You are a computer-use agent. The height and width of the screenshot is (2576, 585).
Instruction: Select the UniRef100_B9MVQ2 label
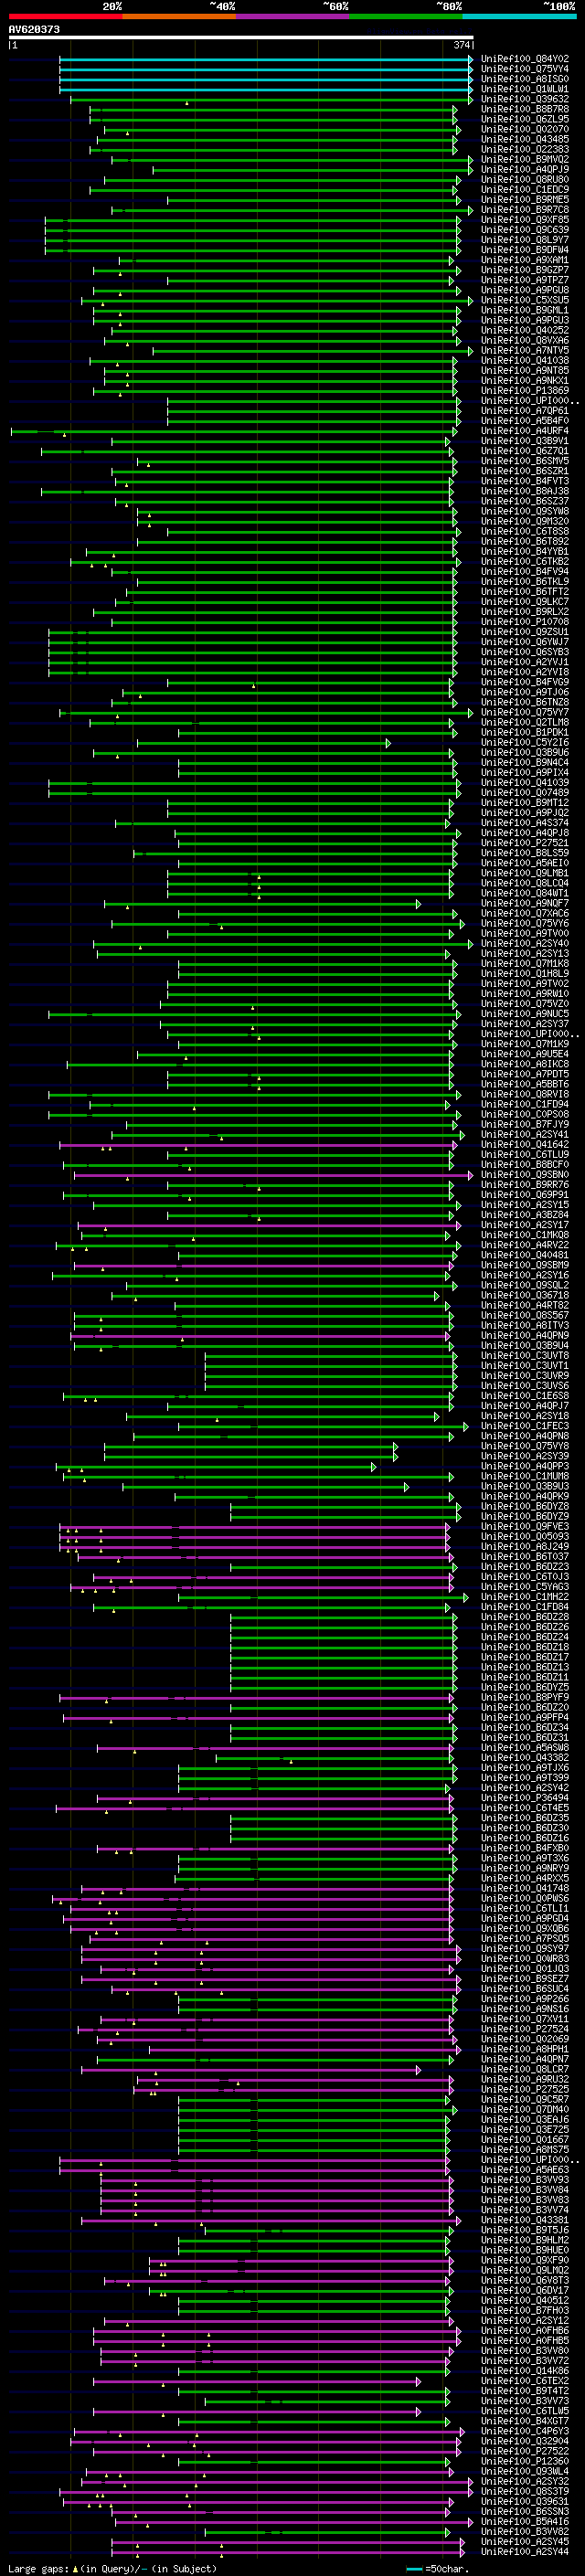pyautogui.click(x=525, y=160)
